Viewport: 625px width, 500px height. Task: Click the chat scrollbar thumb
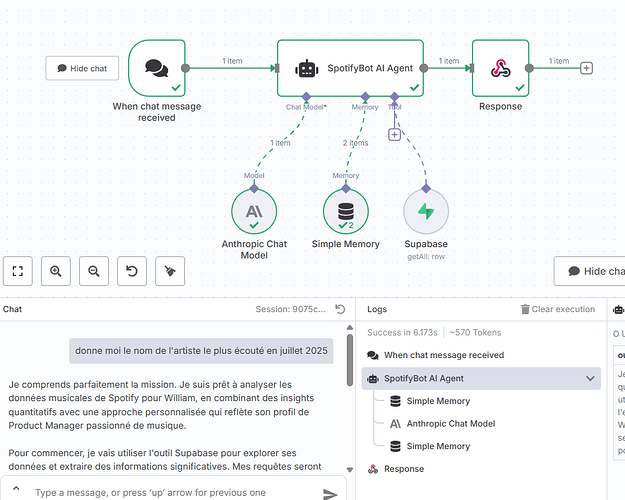pyautogui.click(x=350, y=360)
